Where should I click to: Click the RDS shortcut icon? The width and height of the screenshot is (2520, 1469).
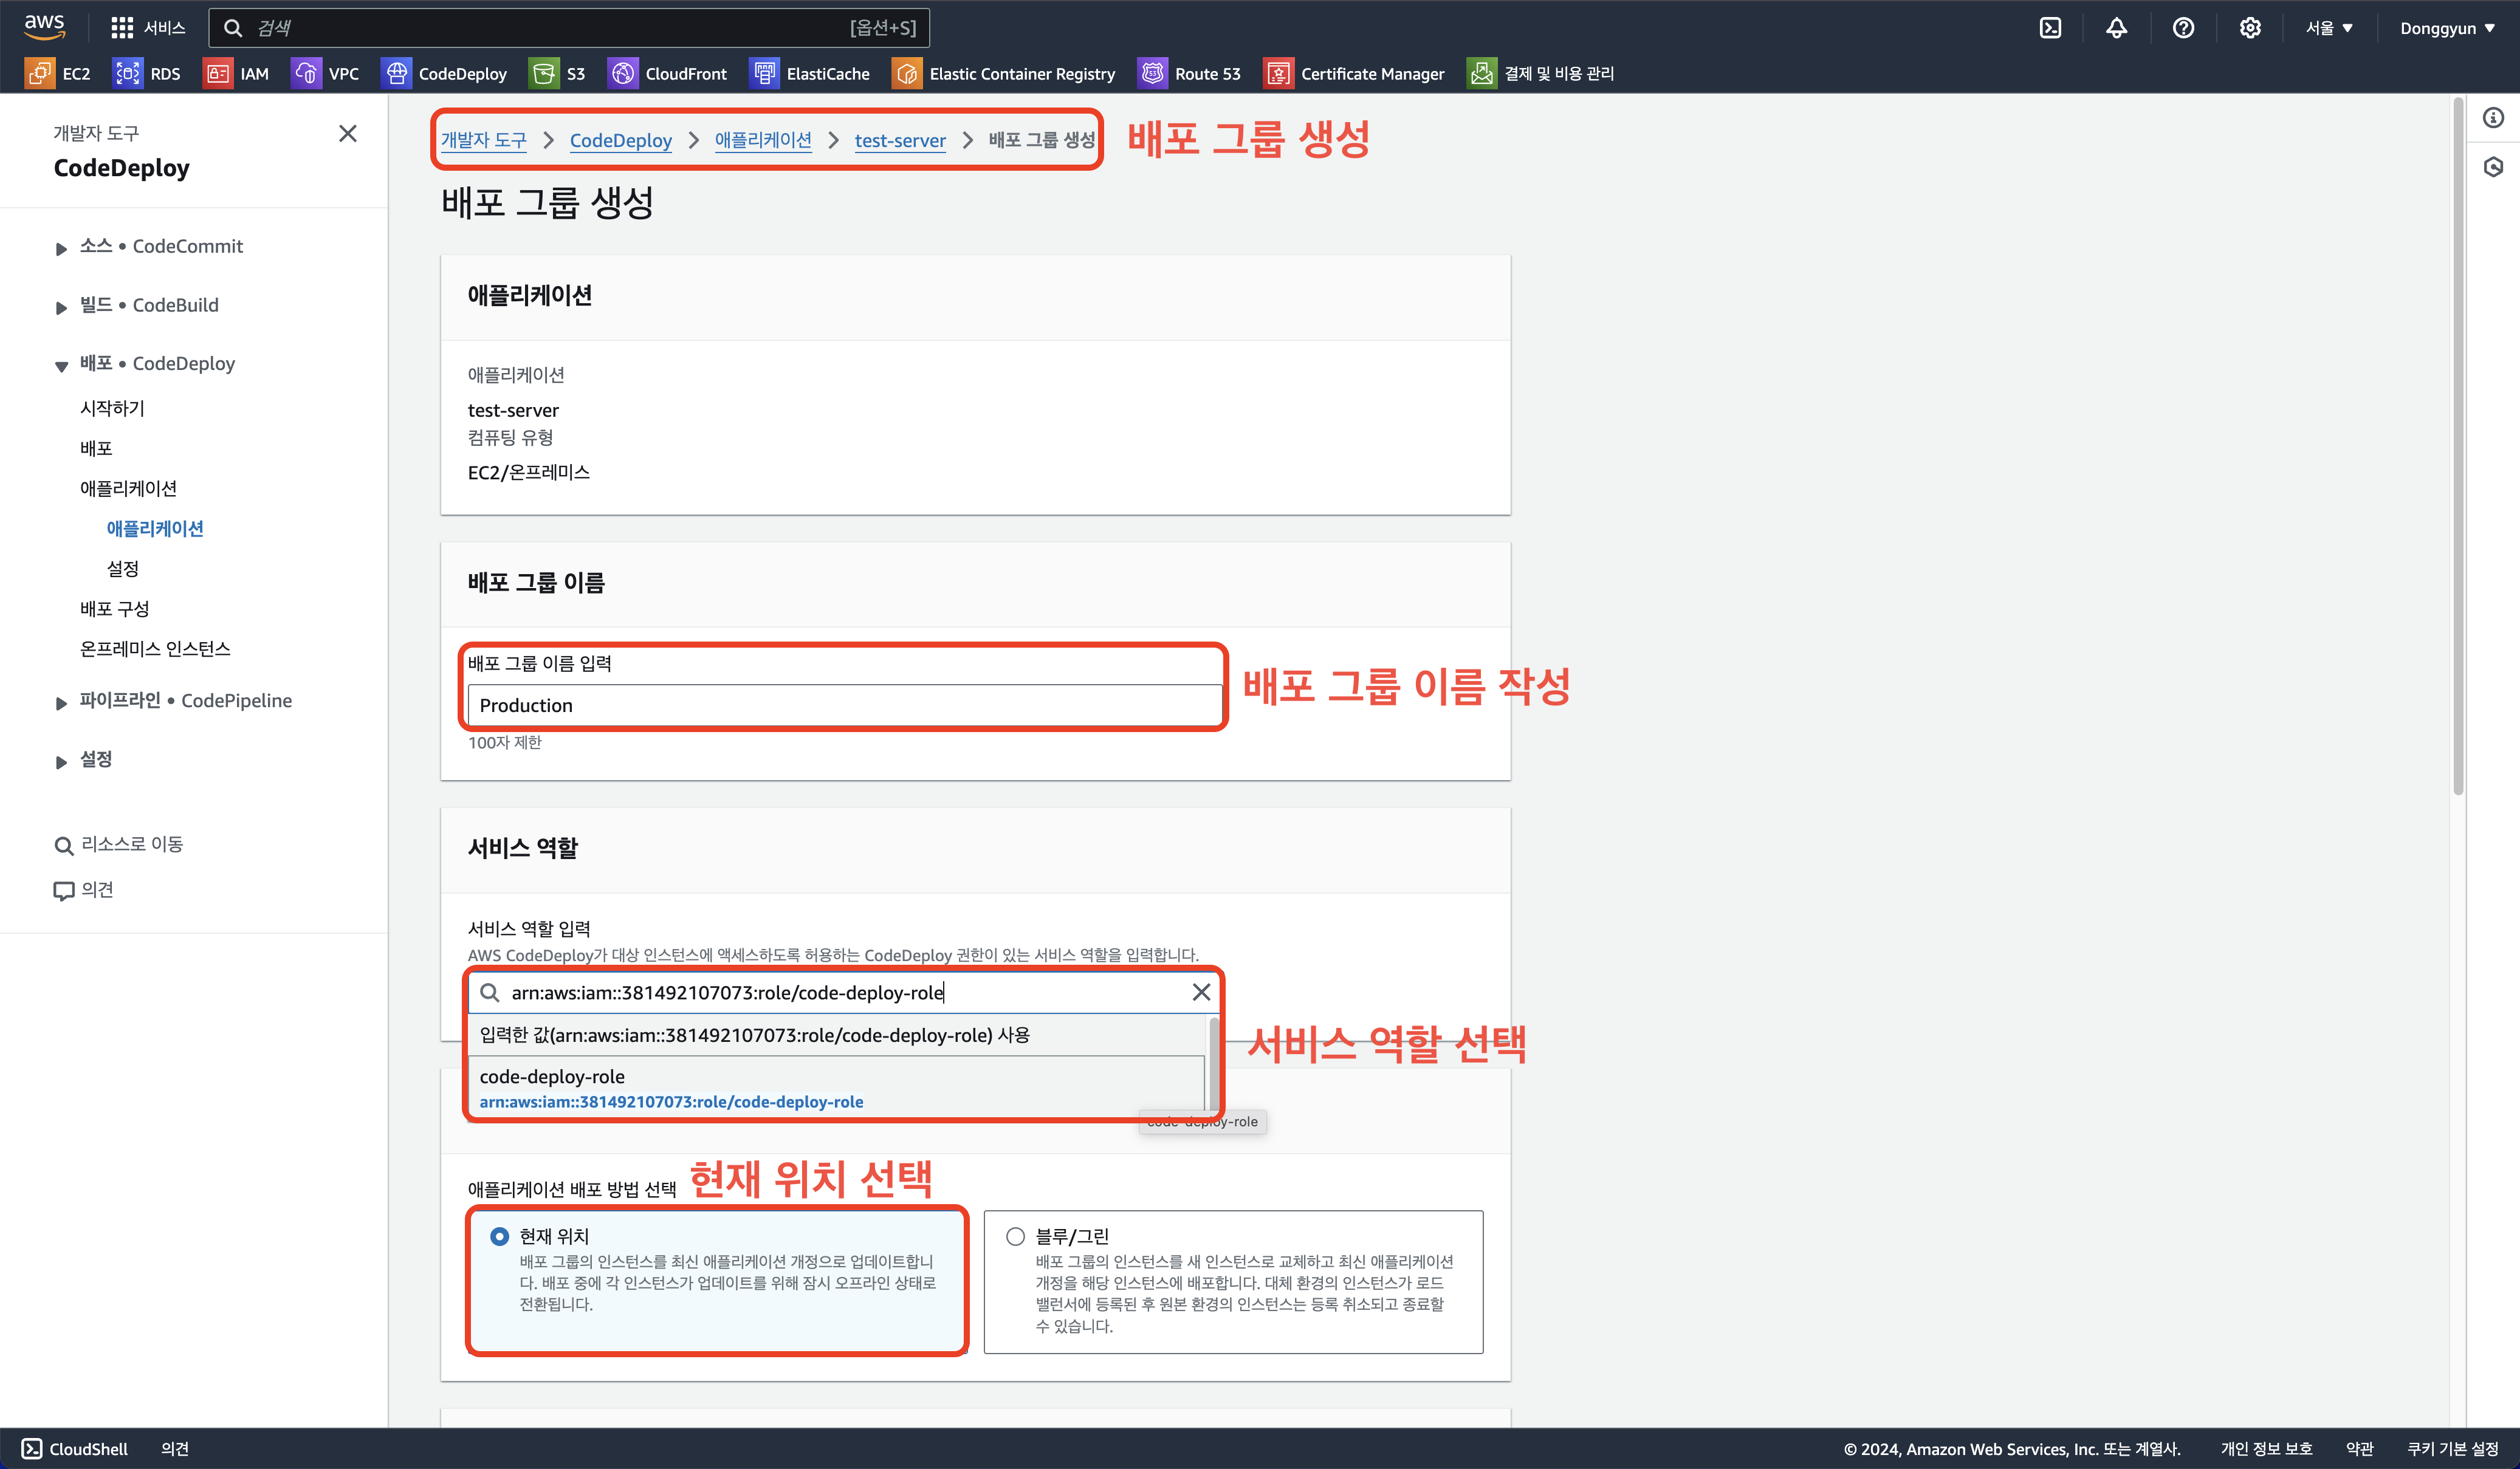[128, 73]
